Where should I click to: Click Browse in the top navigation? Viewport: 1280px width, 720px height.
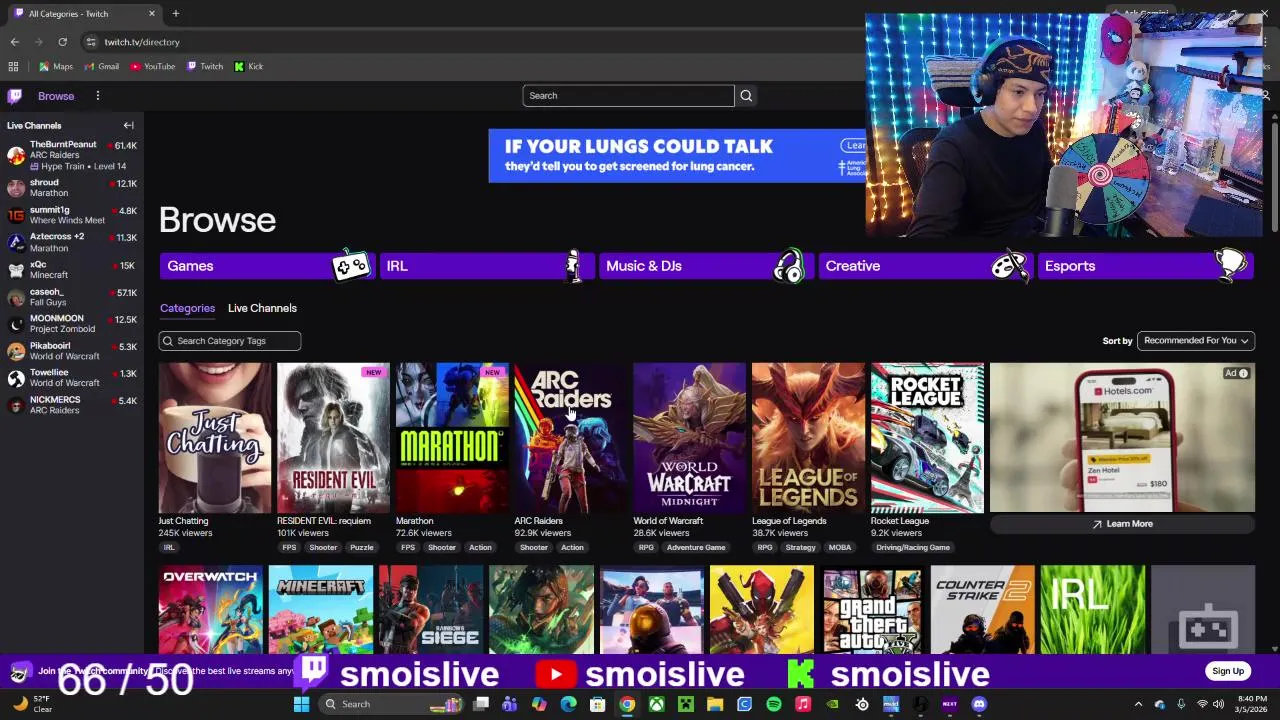click(56, 96)
